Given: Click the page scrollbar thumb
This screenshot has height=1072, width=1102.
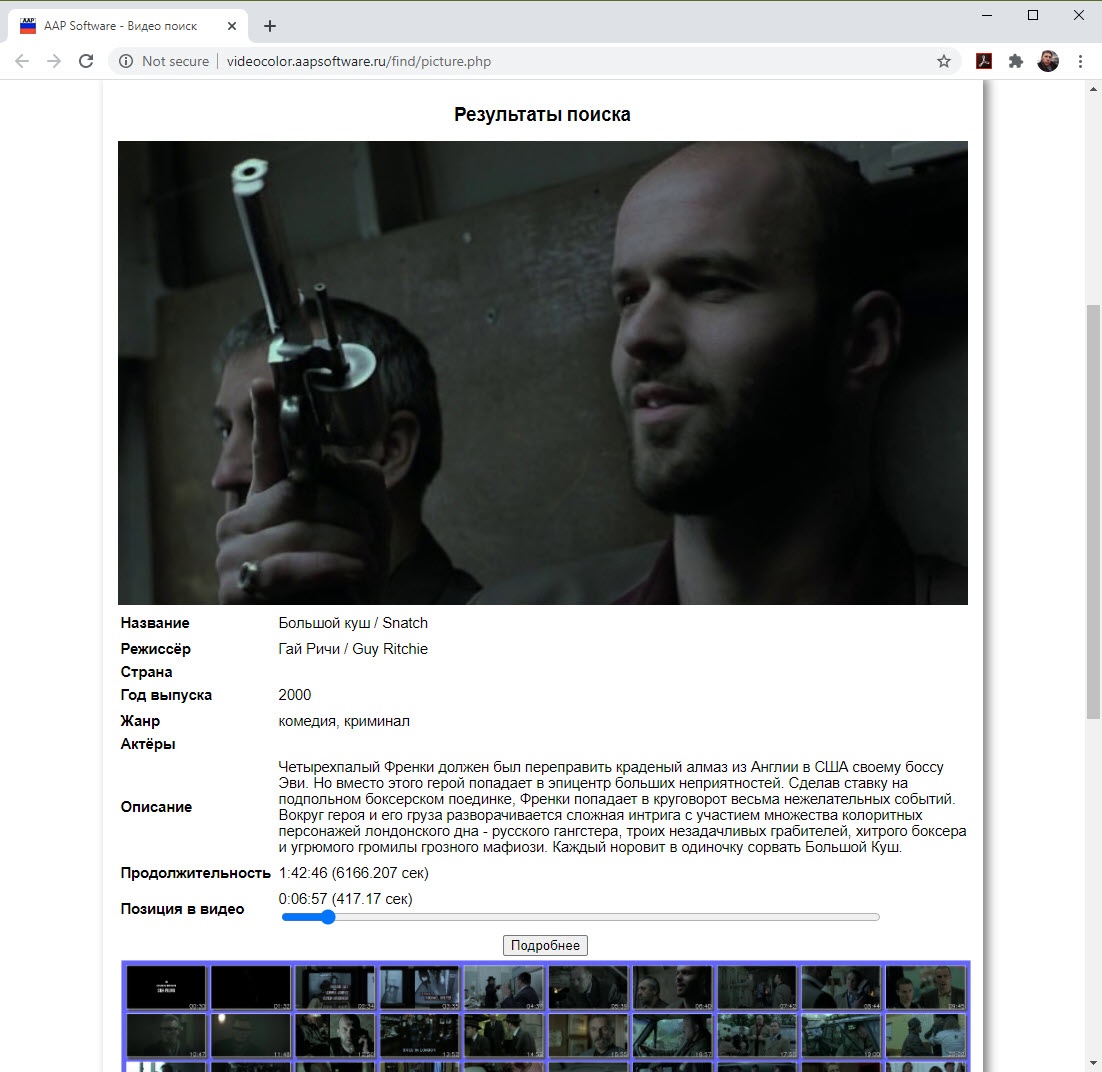Looking at the screenshot, I should pos(1093,511).
